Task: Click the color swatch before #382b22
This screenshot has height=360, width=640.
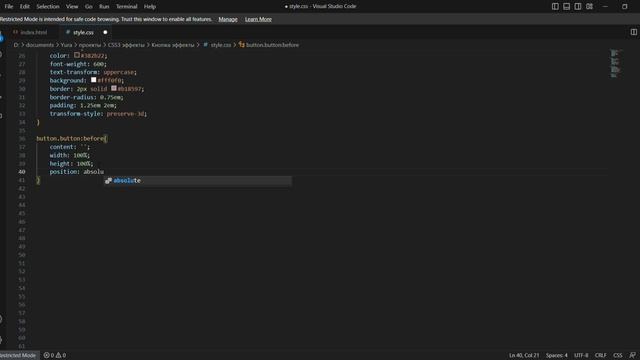Action: [77, 55]
